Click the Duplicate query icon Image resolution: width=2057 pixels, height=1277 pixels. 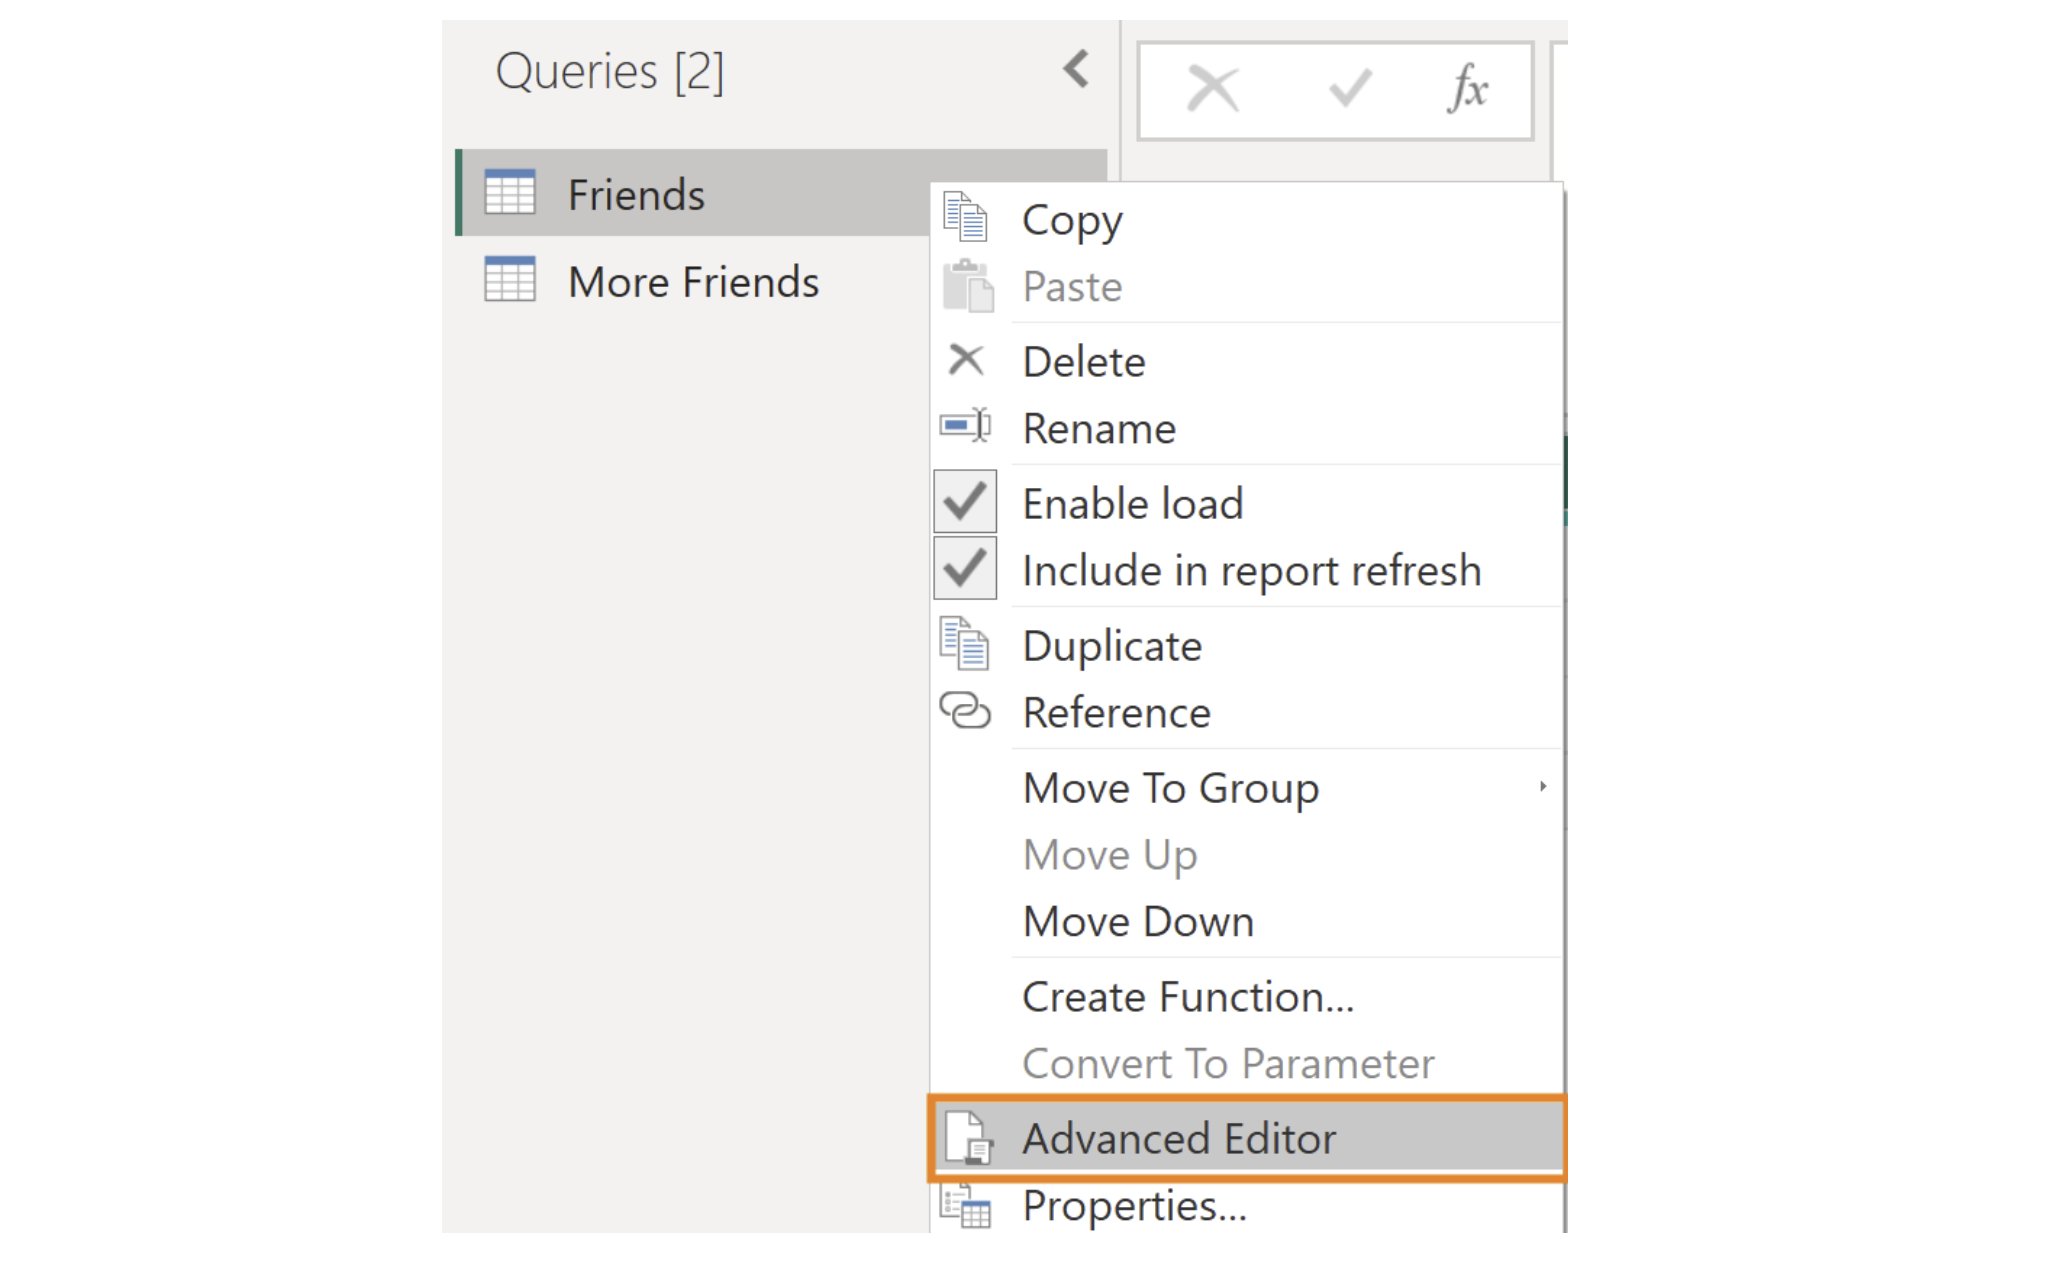click(965, 644)
